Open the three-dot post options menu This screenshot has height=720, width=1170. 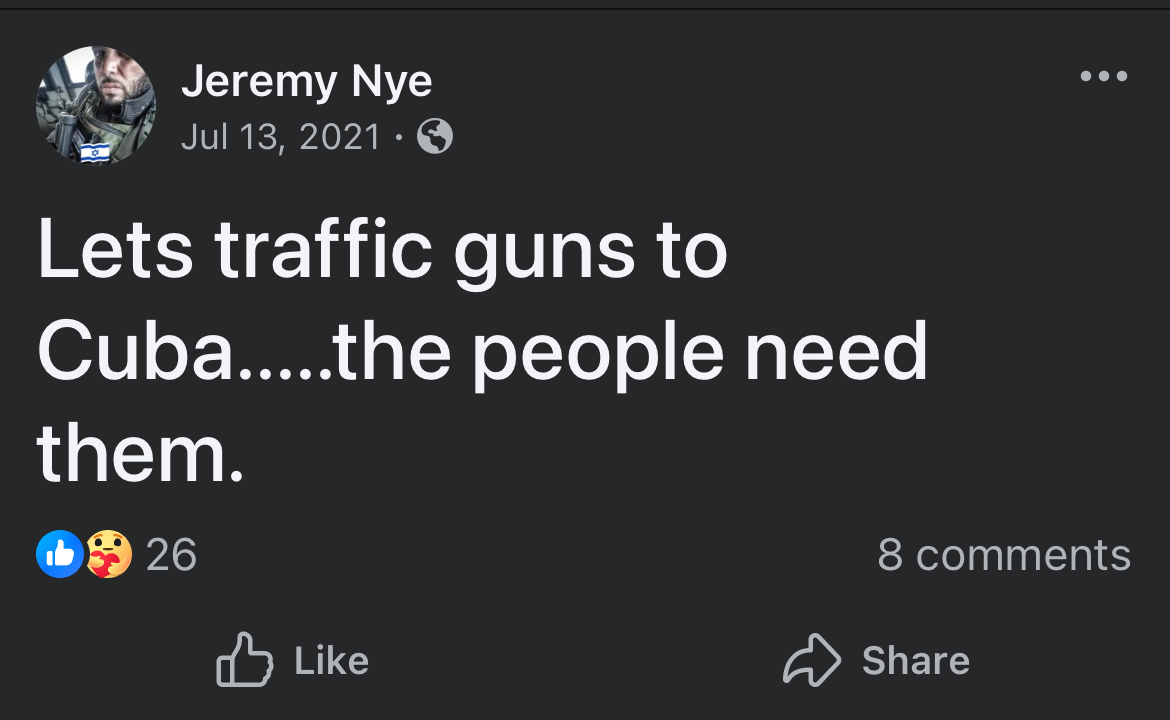tap(1104, 76)
